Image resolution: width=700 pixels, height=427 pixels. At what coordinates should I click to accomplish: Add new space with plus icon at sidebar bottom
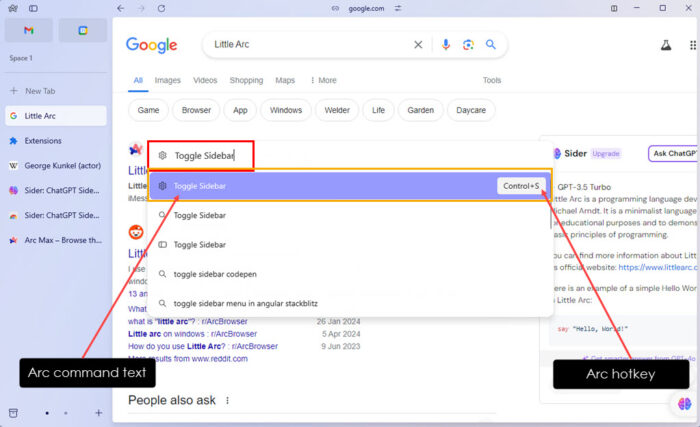[99, 413]
